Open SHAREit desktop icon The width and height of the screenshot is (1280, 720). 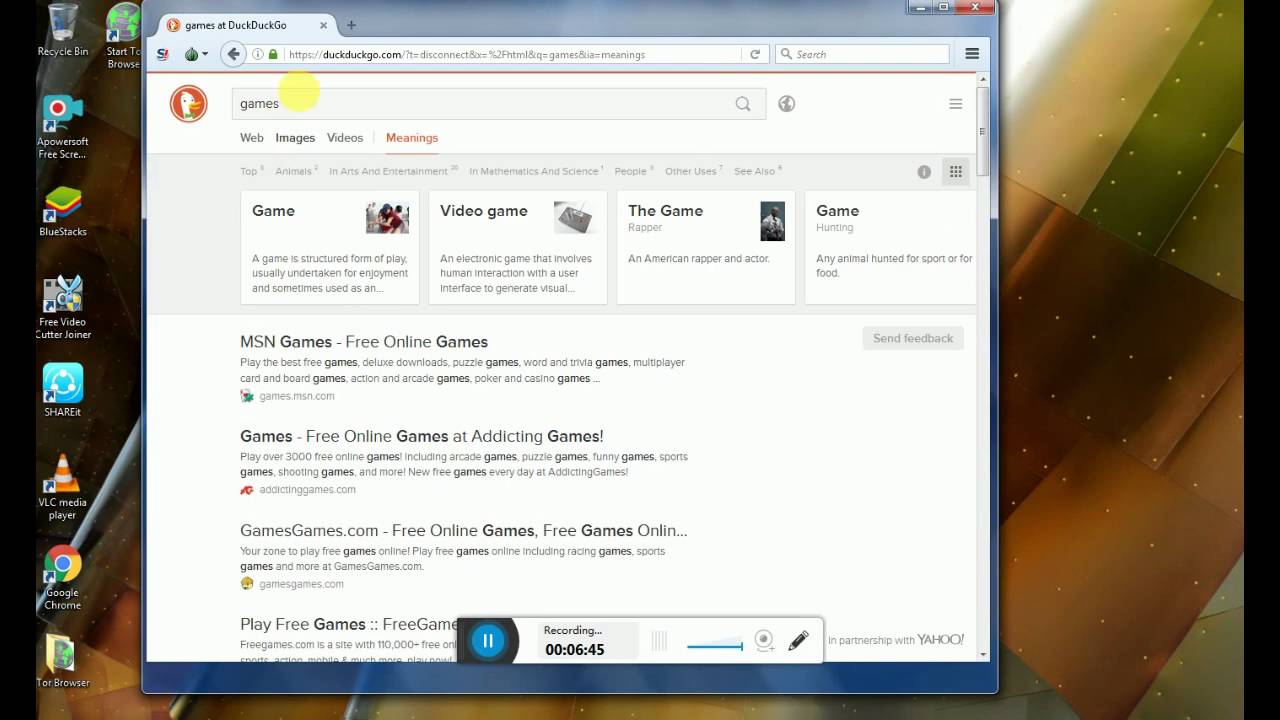tap(63, 391)
